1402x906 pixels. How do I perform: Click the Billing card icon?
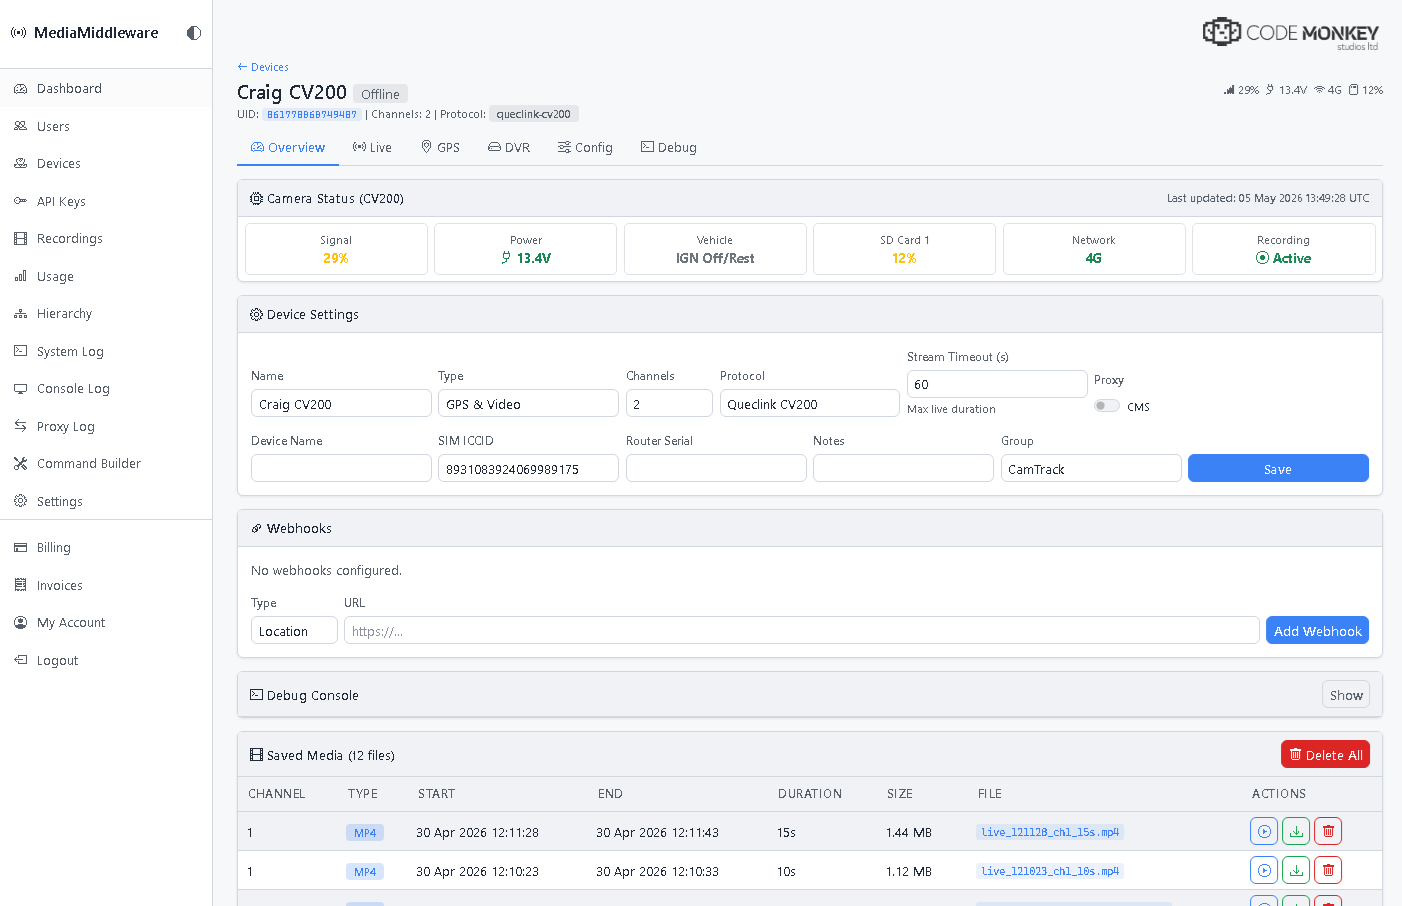point(20,547)
